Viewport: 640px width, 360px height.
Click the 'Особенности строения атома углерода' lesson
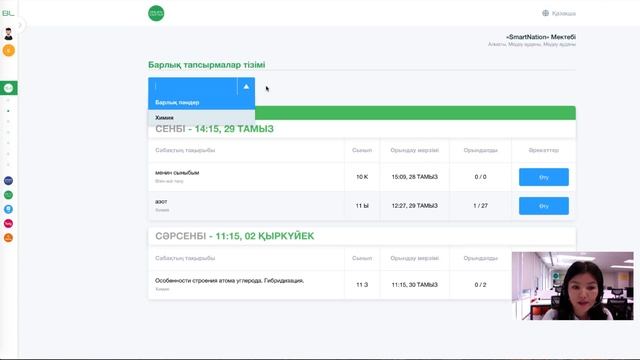[x=229, y=280]
